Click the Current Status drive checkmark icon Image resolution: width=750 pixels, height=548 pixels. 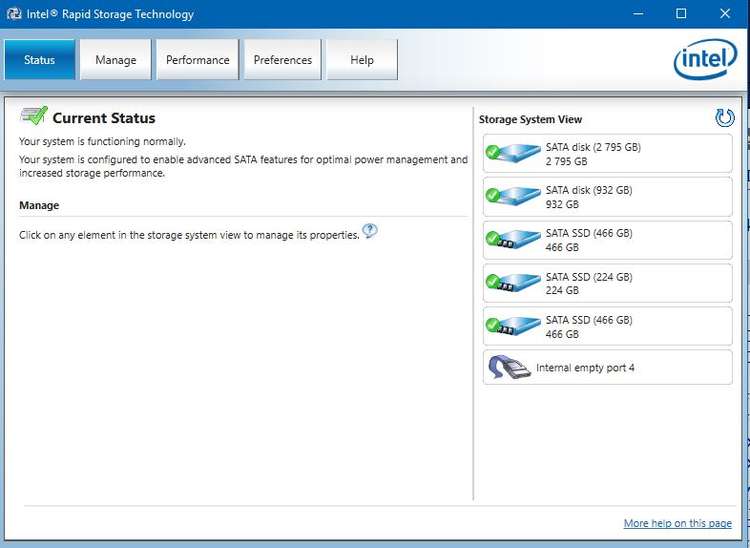click(x=34, y=116)
